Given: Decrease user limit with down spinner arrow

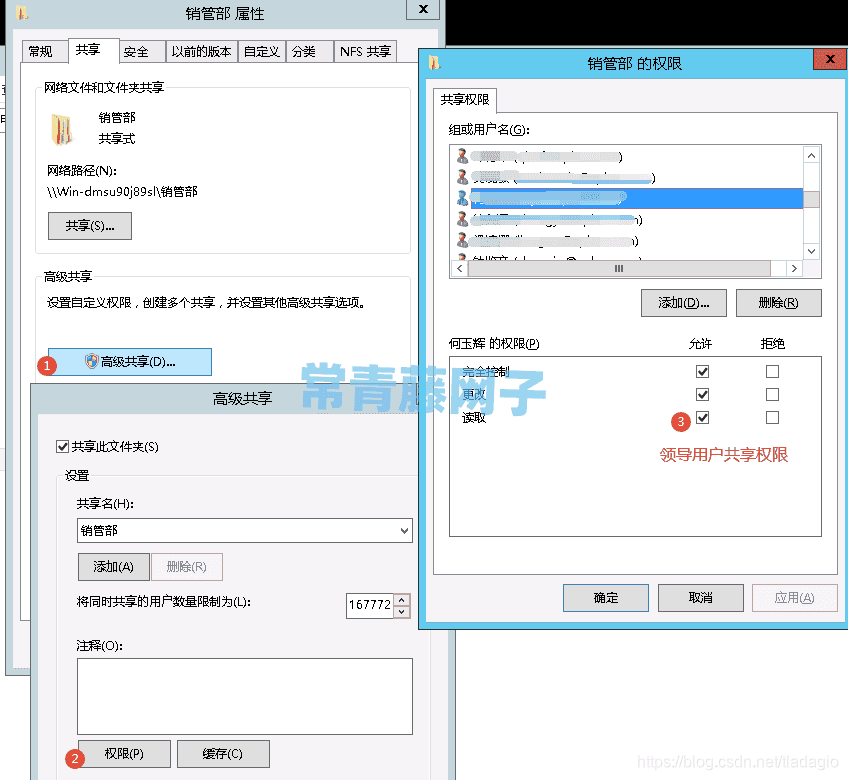Looking at the screenshot, I should [402, 612].
